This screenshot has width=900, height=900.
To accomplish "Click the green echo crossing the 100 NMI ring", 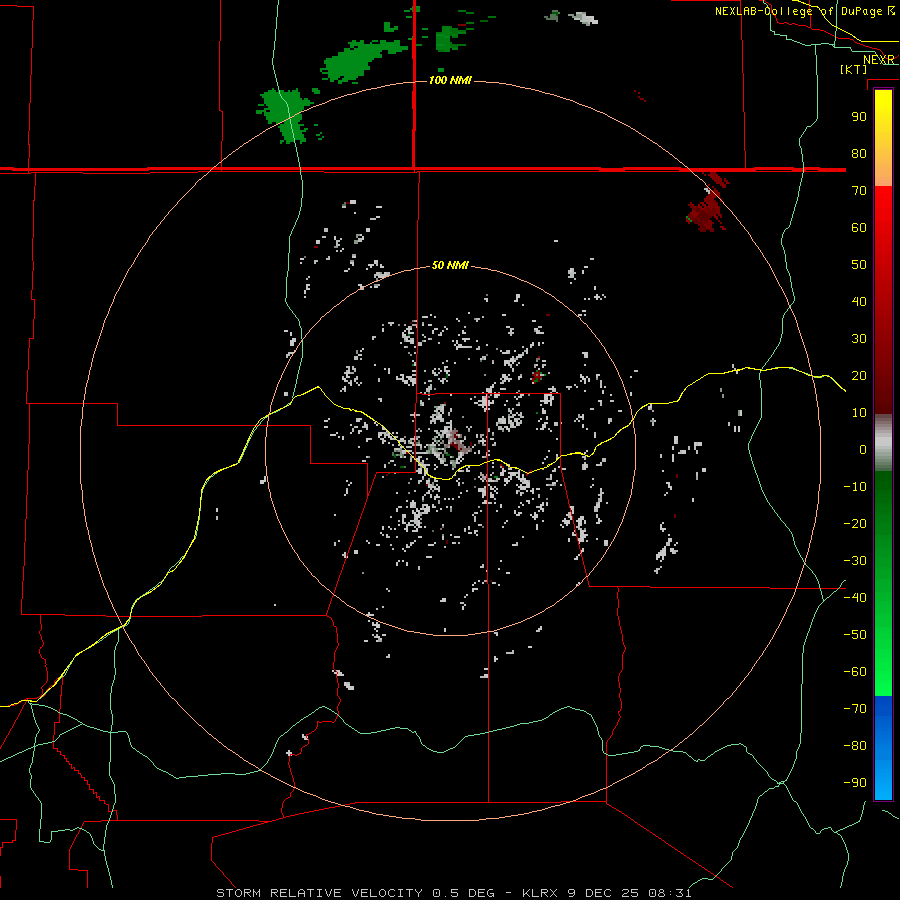I will coord(285,114).
